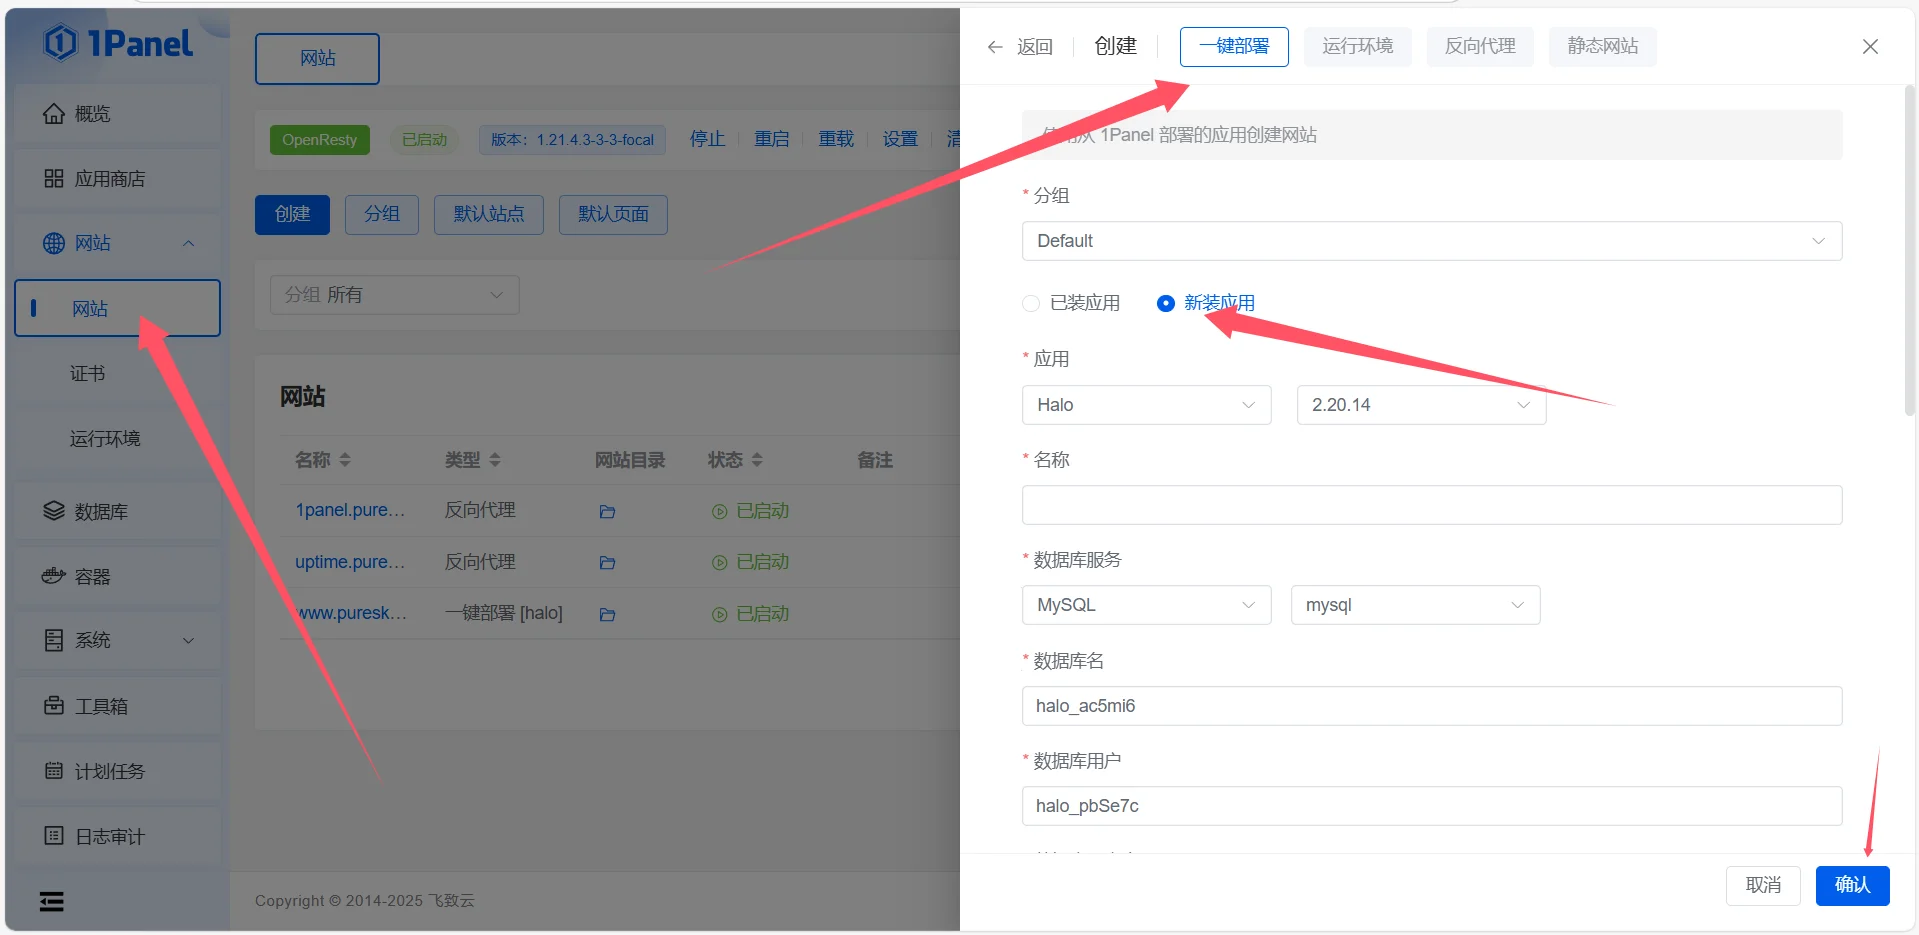Click status icon of 1panel.pure… row

[x=719, y=512]
